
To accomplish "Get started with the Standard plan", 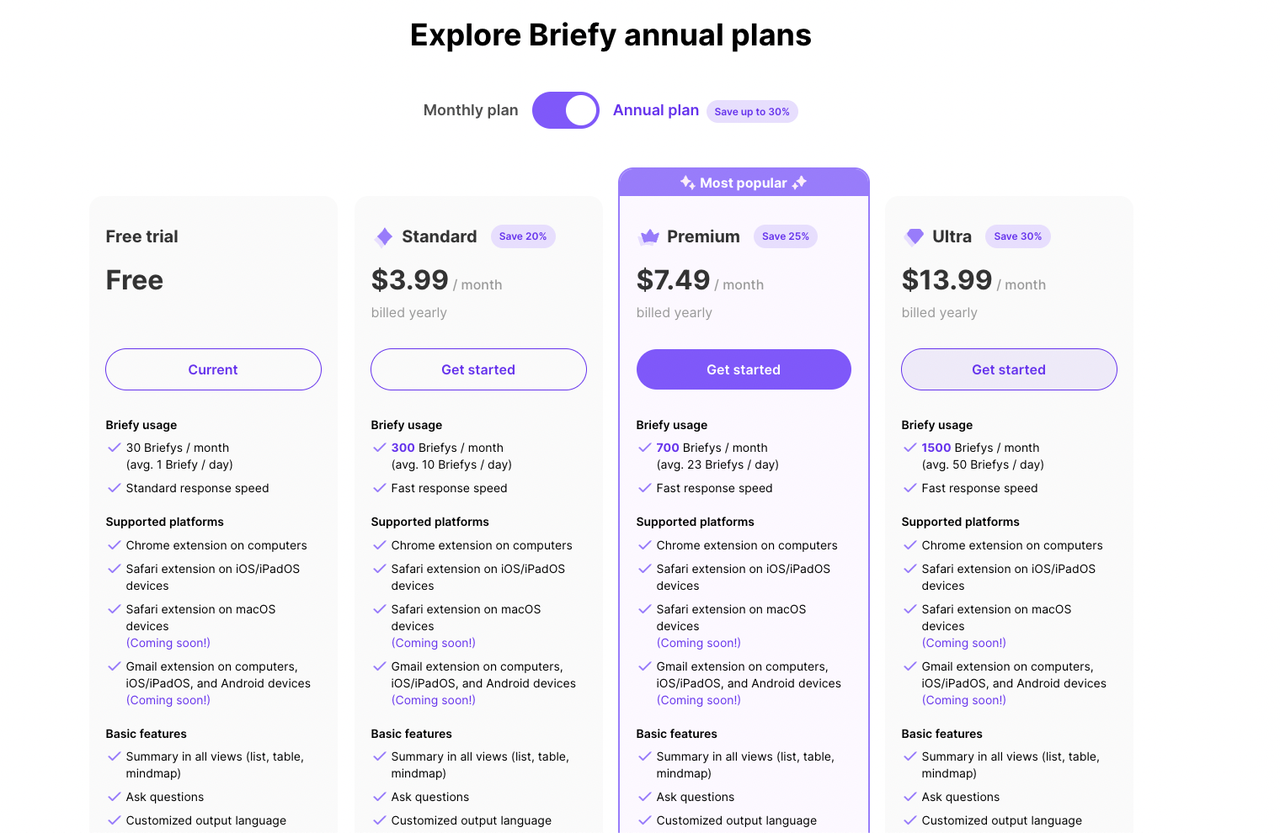I will (x=478, y=369).
